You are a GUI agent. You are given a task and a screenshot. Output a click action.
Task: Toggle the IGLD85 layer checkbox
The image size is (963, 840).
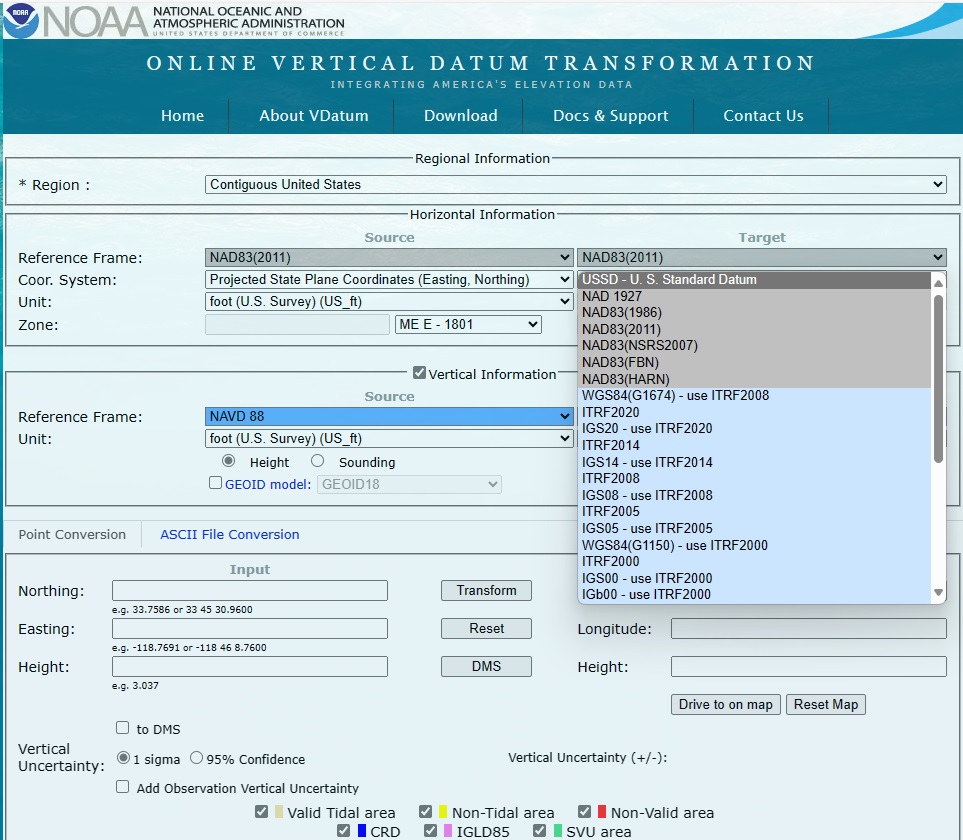(x=431, y=831)
